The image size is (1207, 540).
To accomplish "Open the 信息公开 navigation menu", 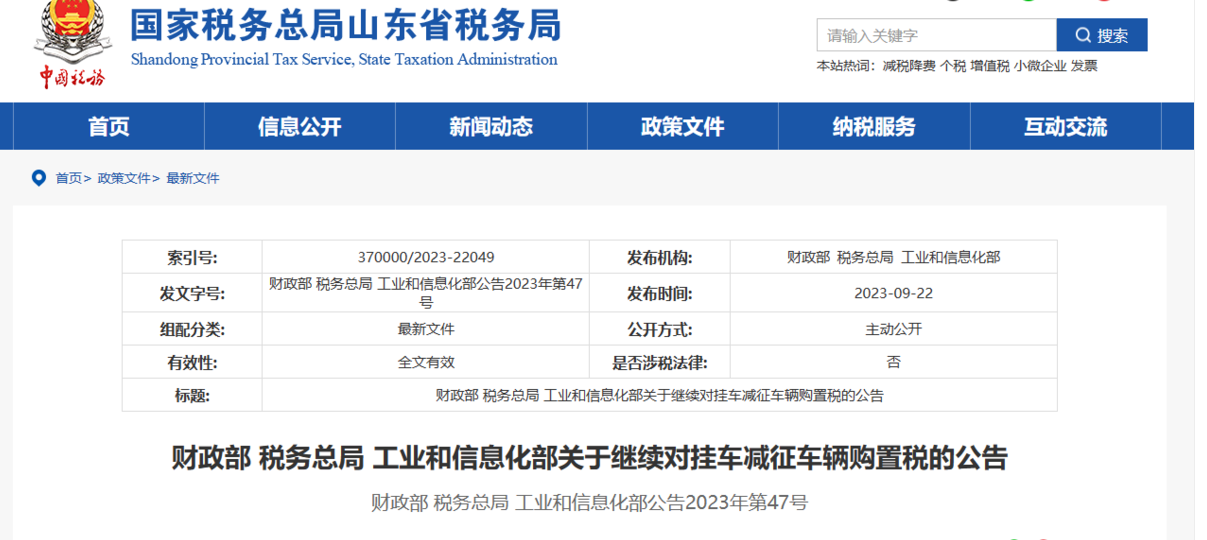I will click(300, 127).
